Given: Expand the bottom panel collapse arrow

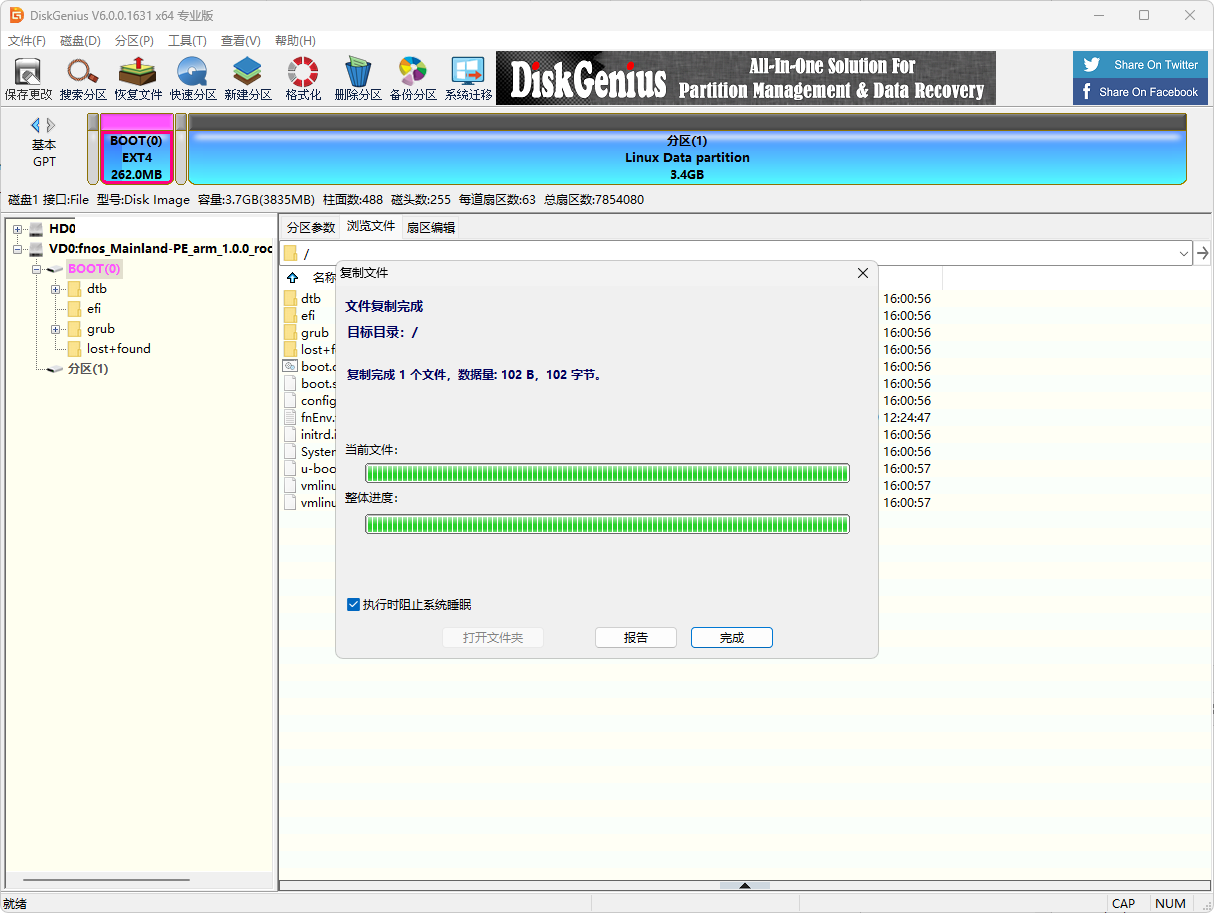Looking at the screenshot, I should click(x=745, y=885).
